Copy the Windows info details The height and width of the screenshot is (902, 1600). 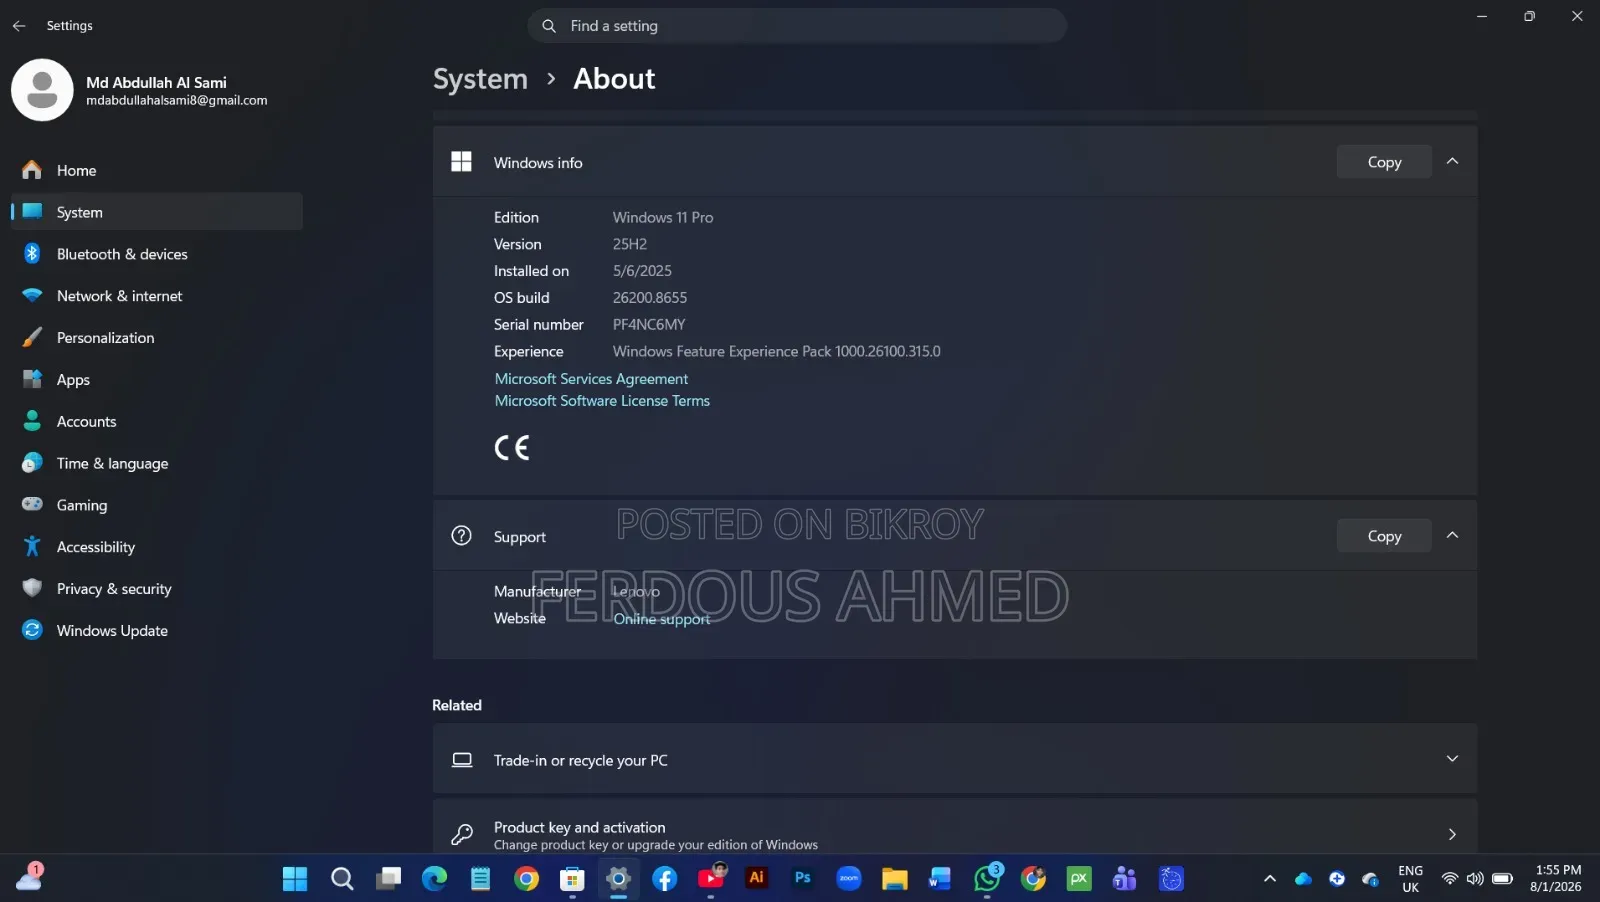1384,162
